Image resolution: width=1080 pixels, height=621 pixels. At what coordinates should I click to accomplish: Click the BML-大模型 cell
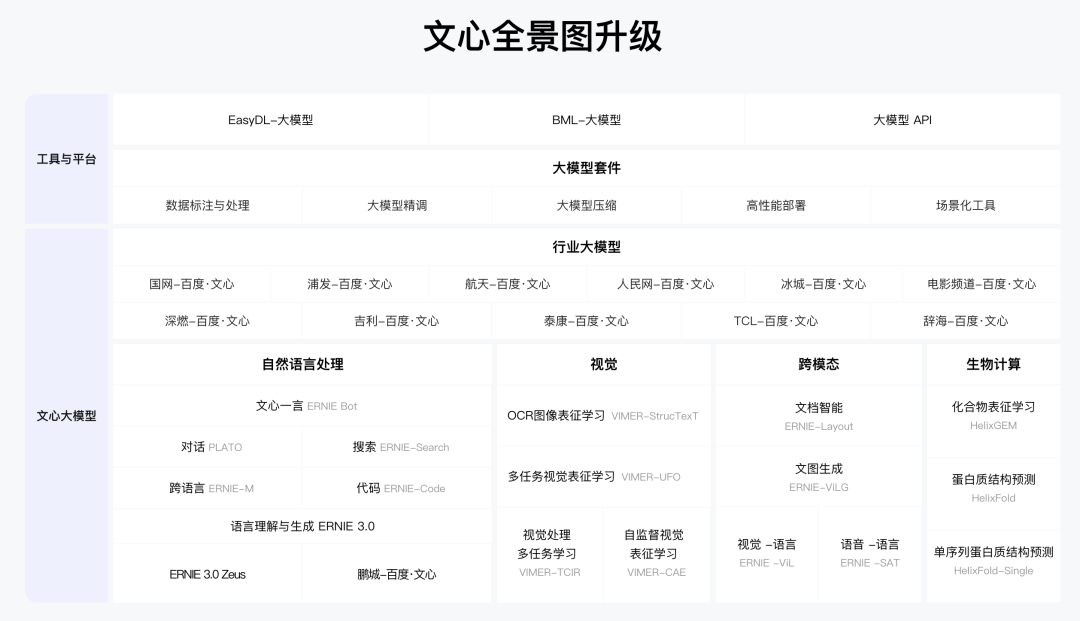point(586,120)
